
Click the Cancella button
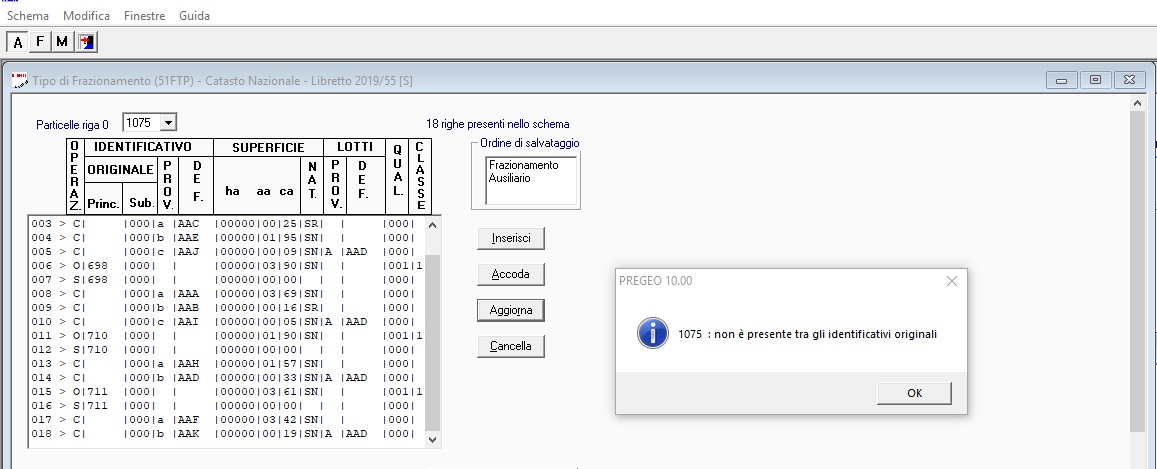tap(510, 346)
